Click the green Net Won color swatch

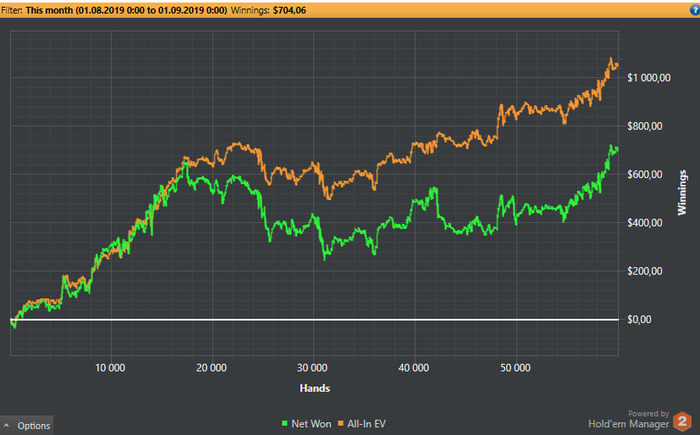coord(284,424)
